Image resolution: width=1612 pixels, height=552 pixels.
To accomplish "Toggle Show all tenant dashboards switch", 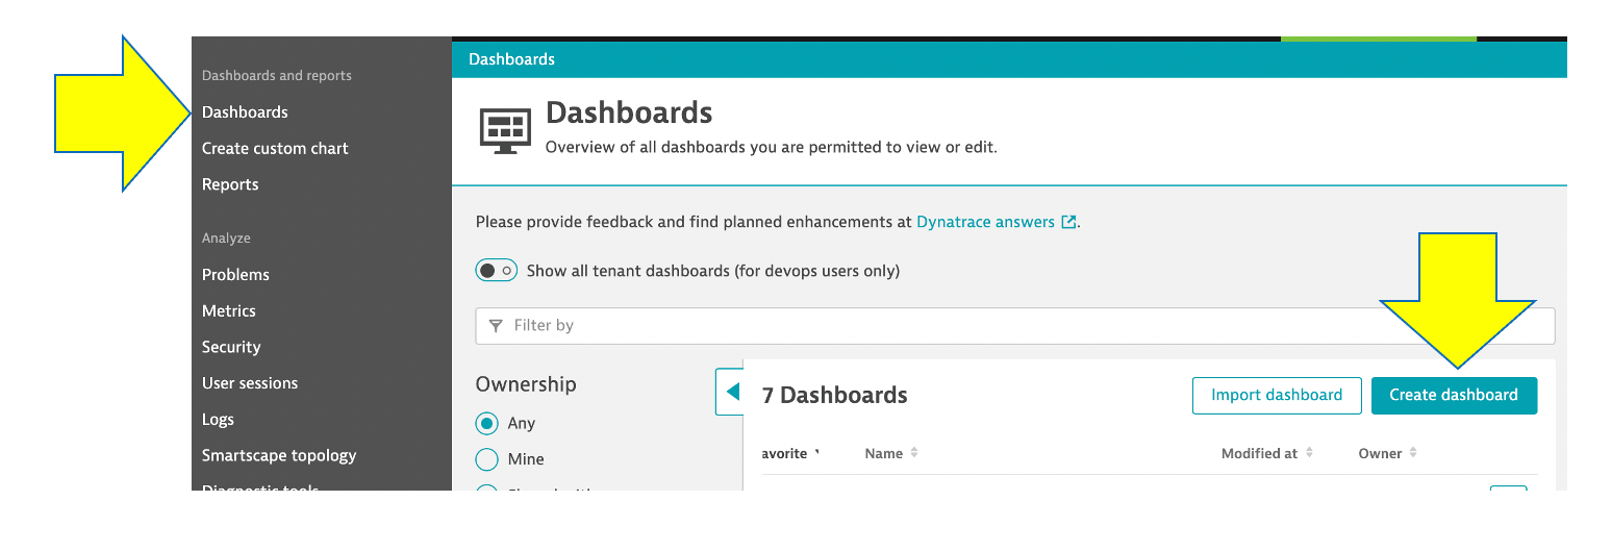I will (x=496, y=271).
